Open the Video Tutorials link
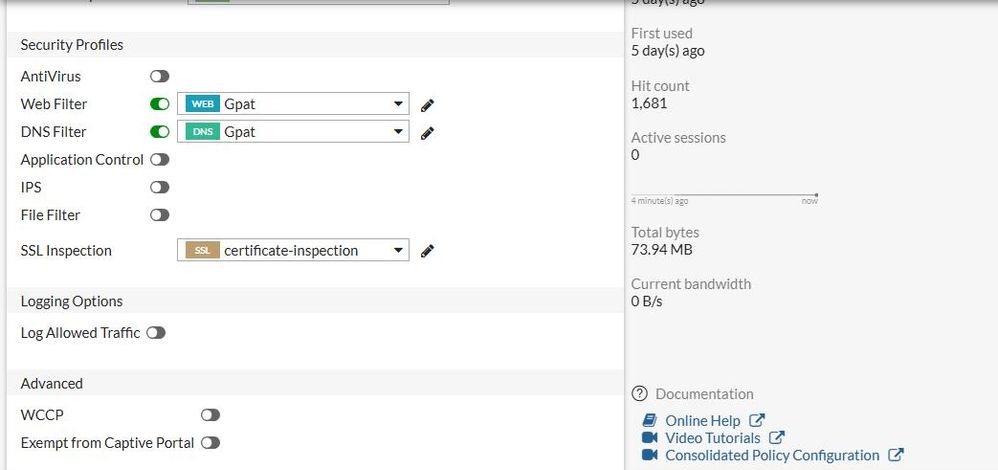998x470 pixels. pyautogui.click(x=712, y=438)
